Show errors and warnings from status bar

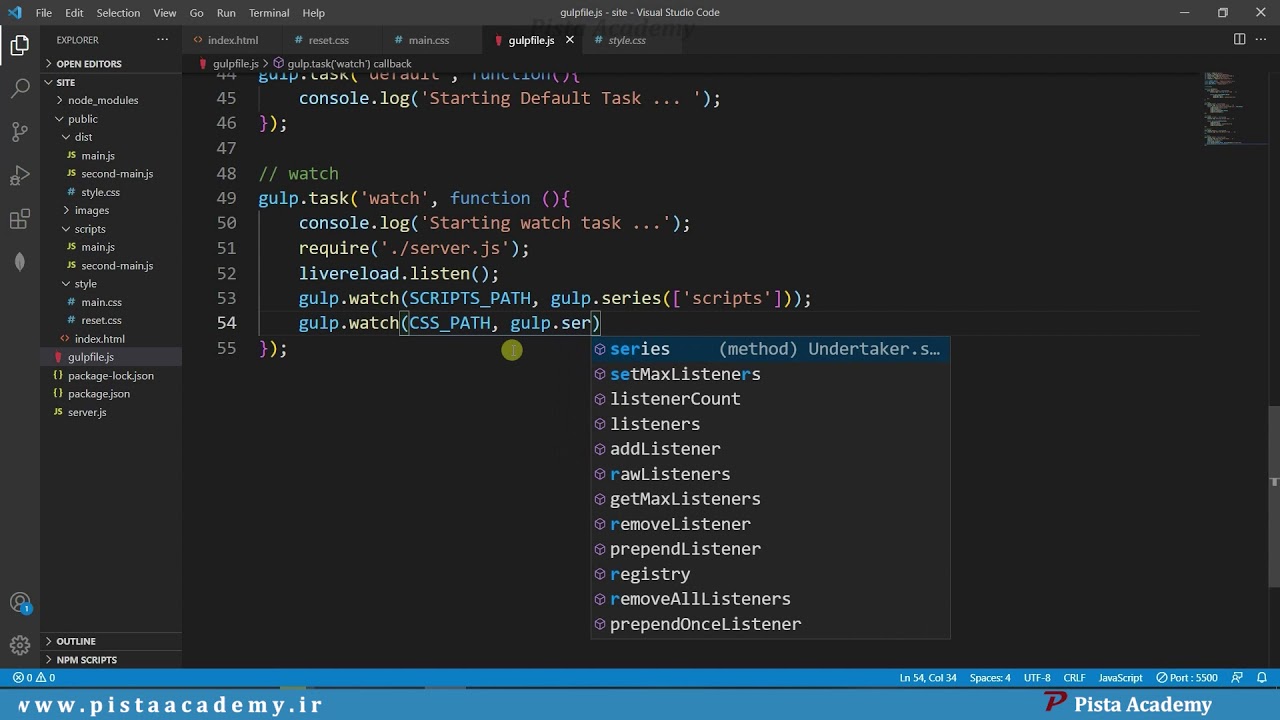pos(34,677)
